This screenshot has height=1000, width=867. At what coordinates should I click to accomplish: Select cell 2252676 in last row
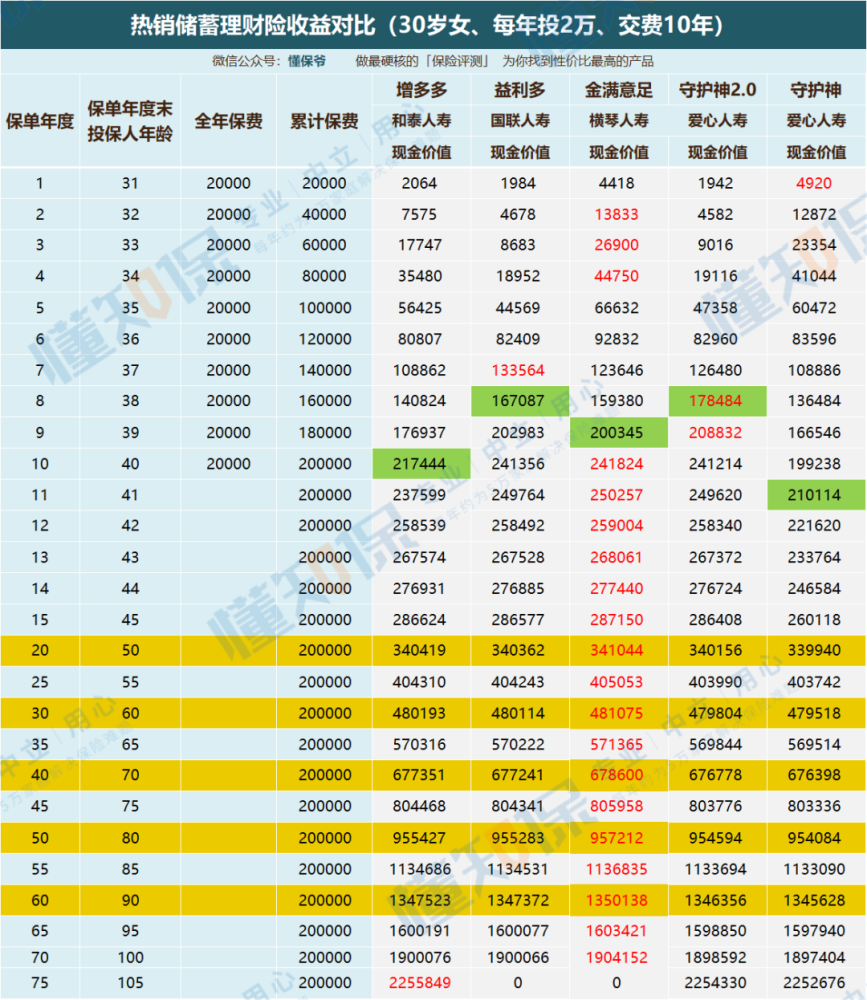[x=814, y=983]
